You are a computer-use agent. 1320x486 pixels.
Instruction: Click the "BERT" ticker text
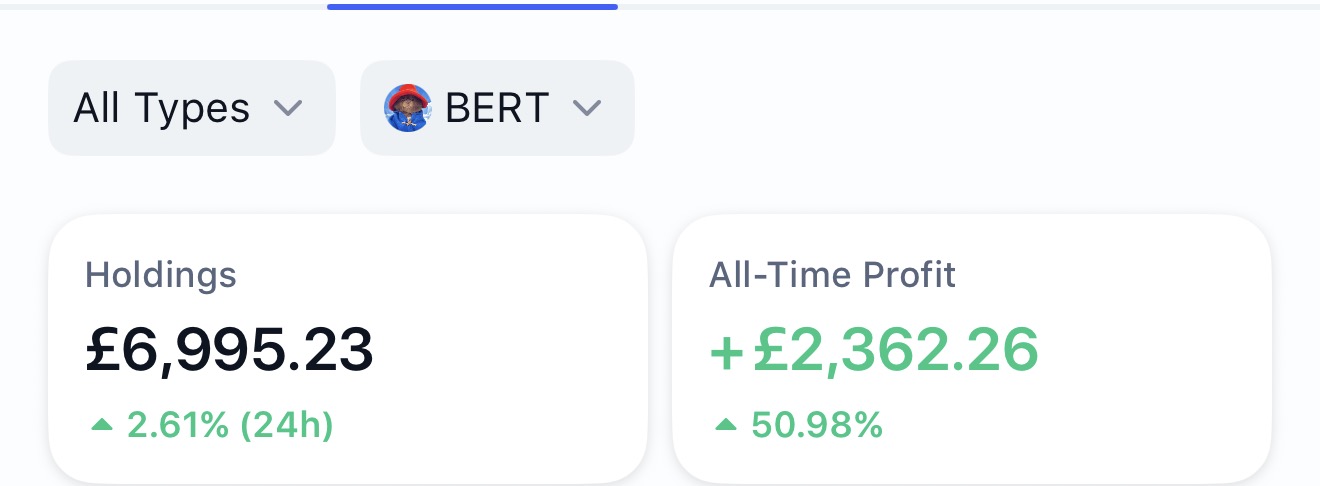(x=497, y=108)
